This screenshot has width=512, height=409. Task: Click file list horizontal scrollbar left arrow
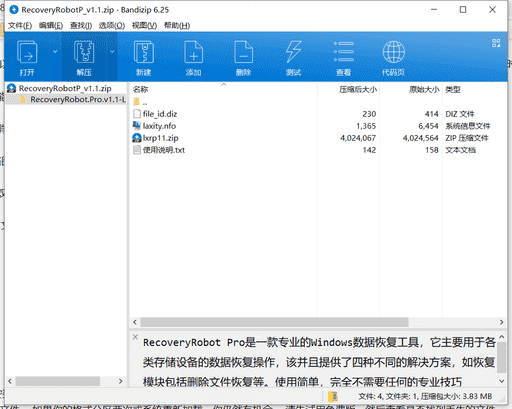pyautogui.click(x=135, y=322)
